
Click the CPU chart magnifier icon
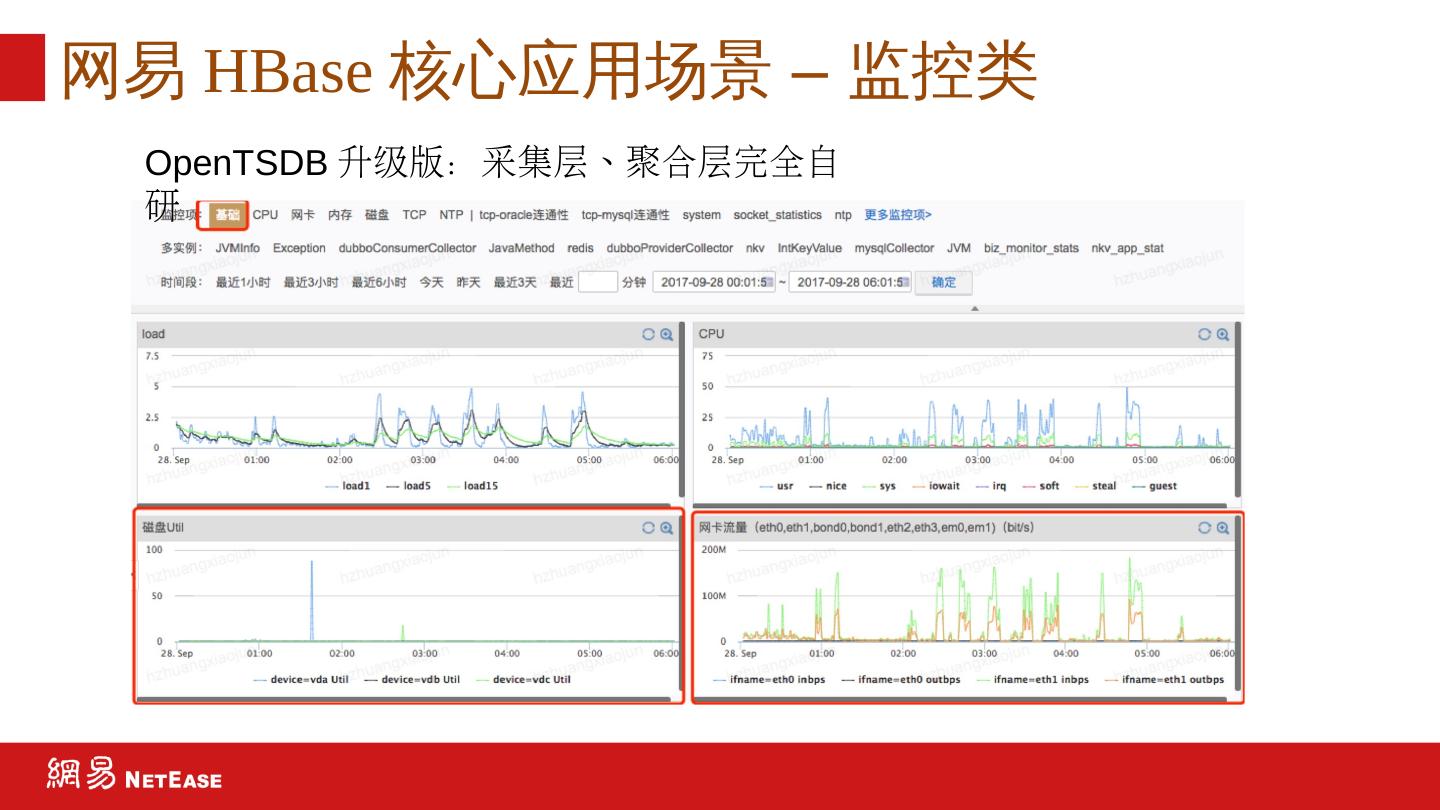point(1222,335)
